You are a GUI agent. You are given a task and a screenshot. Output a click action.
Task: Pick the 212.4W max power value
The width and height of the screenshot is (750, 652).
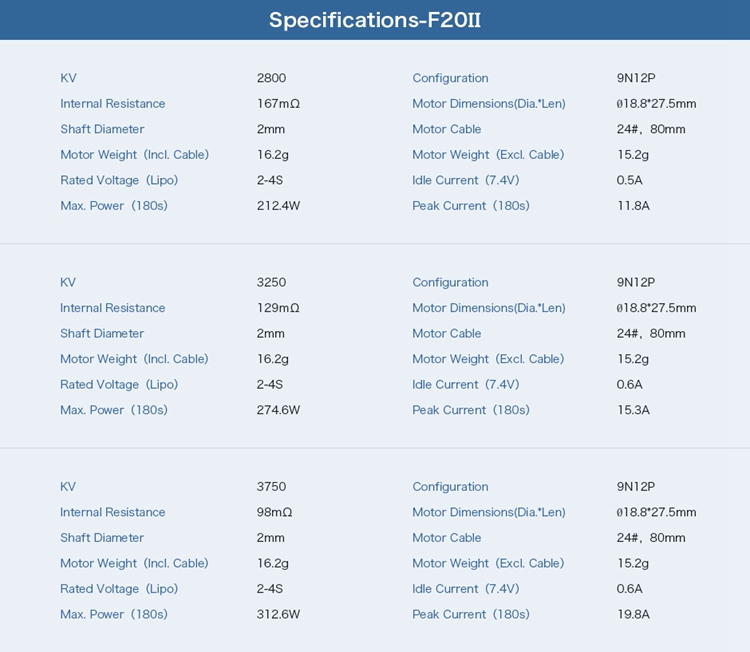(x=278, y=206)
